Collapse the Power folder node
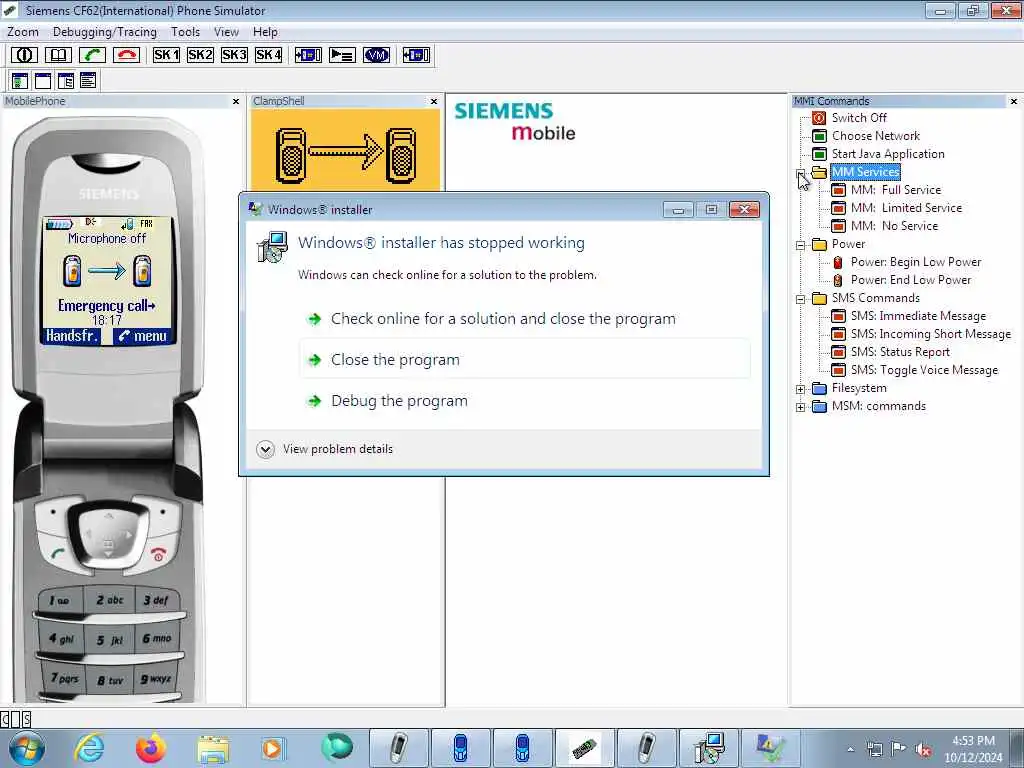This screenshot has width=1024, height=768. point(801,245)
